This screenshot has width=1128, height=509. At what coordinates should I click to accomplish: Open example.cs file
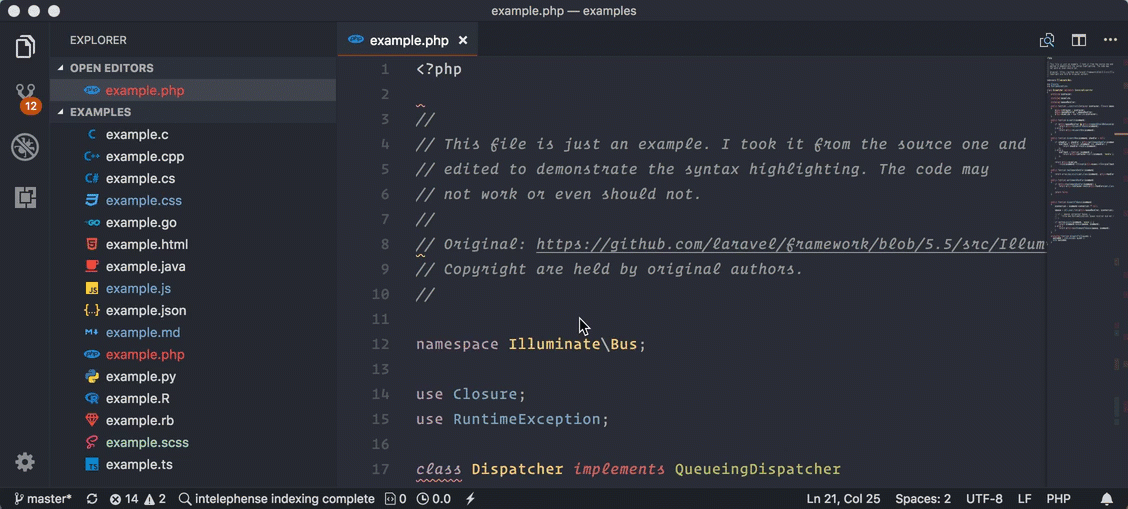click(x=193, y=178)
